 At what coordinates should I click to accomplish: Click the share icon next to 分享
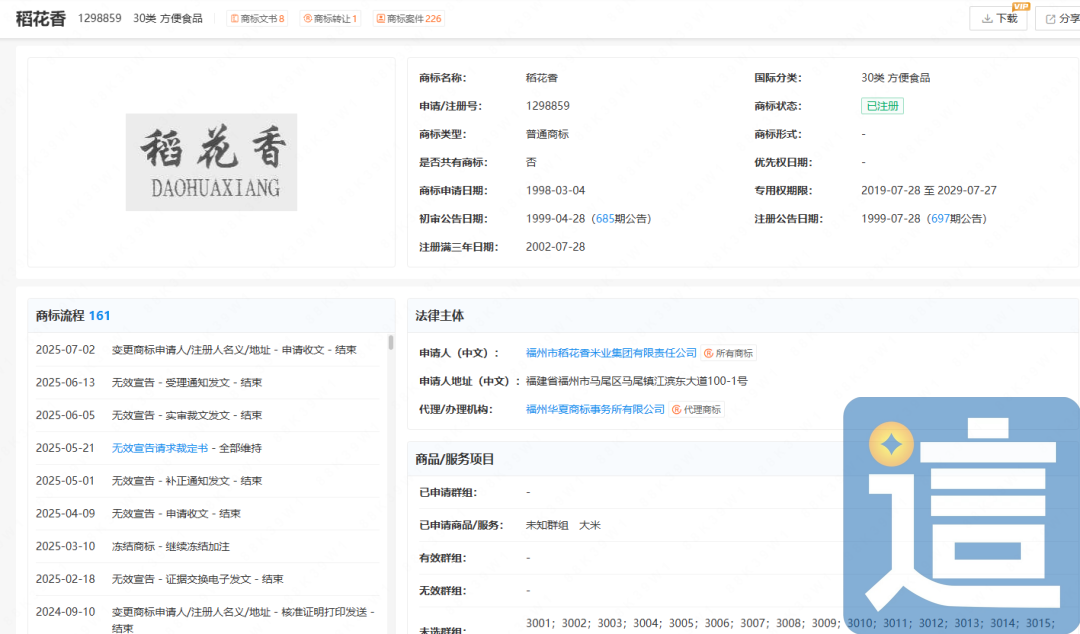tap(1050, 19)
